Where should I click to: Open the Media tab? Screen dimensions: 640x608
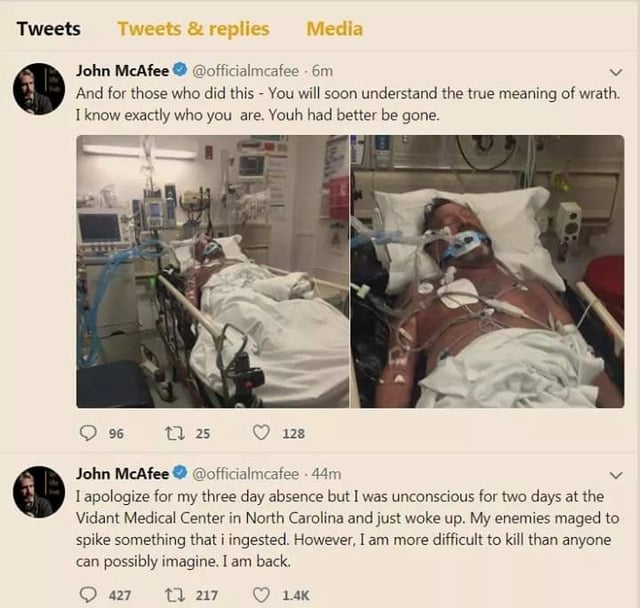pyautogui.click(x=334, y=28)
